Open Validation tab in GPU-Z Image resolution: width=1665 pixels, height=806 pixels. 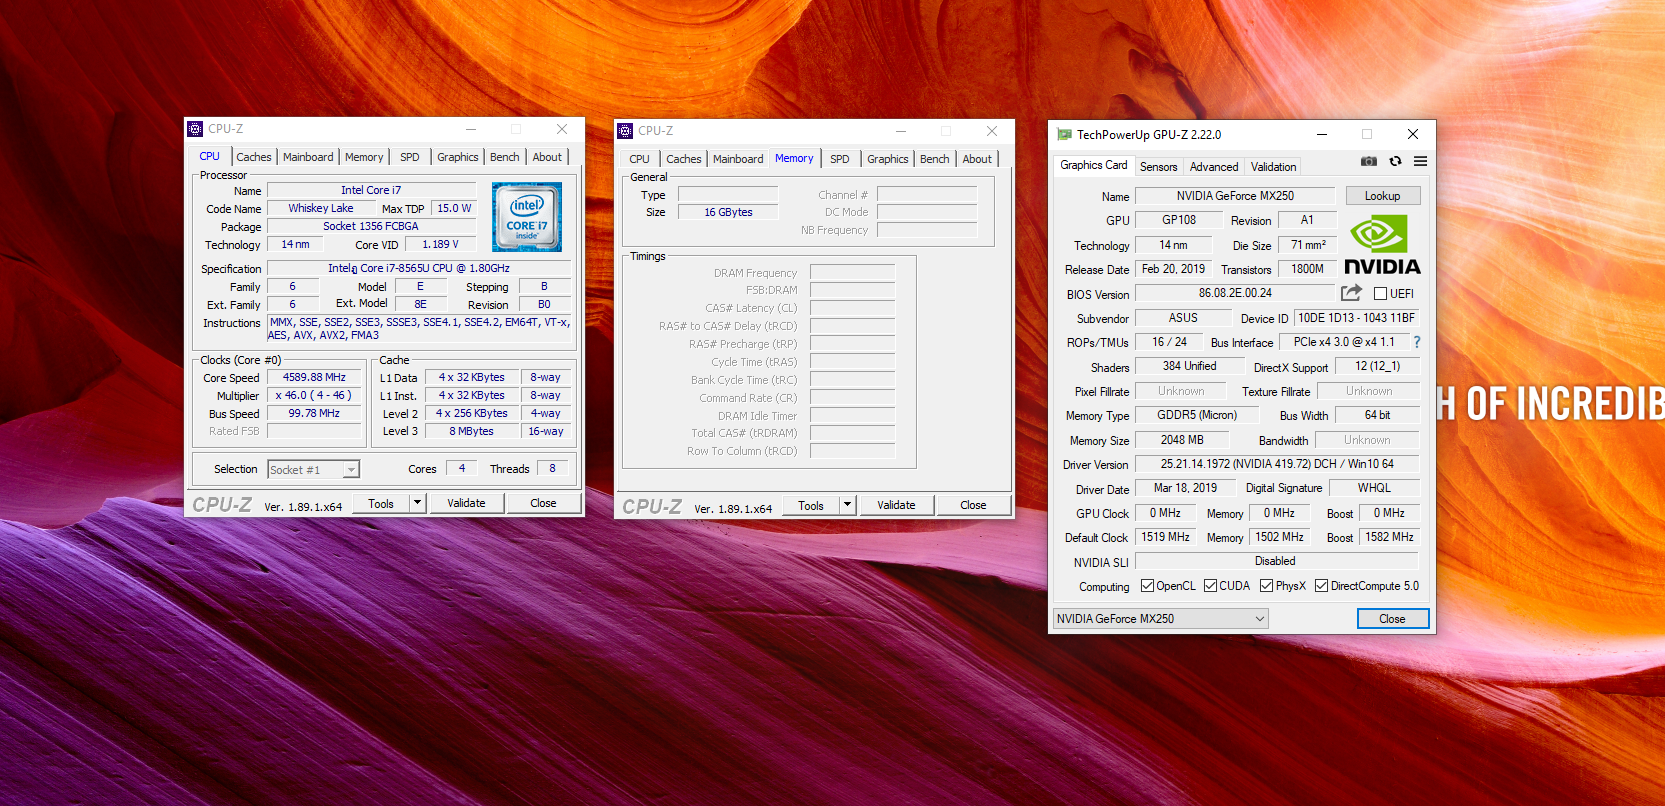(x=1273, y=167)
